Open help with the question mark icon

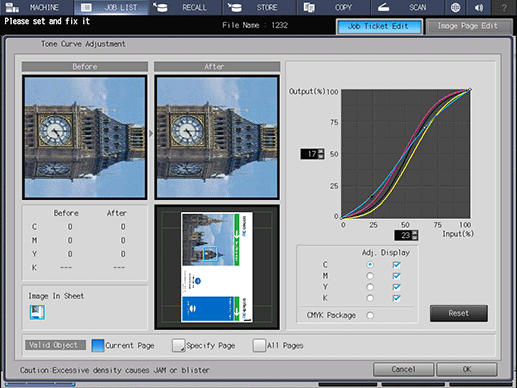pos(504,7)
